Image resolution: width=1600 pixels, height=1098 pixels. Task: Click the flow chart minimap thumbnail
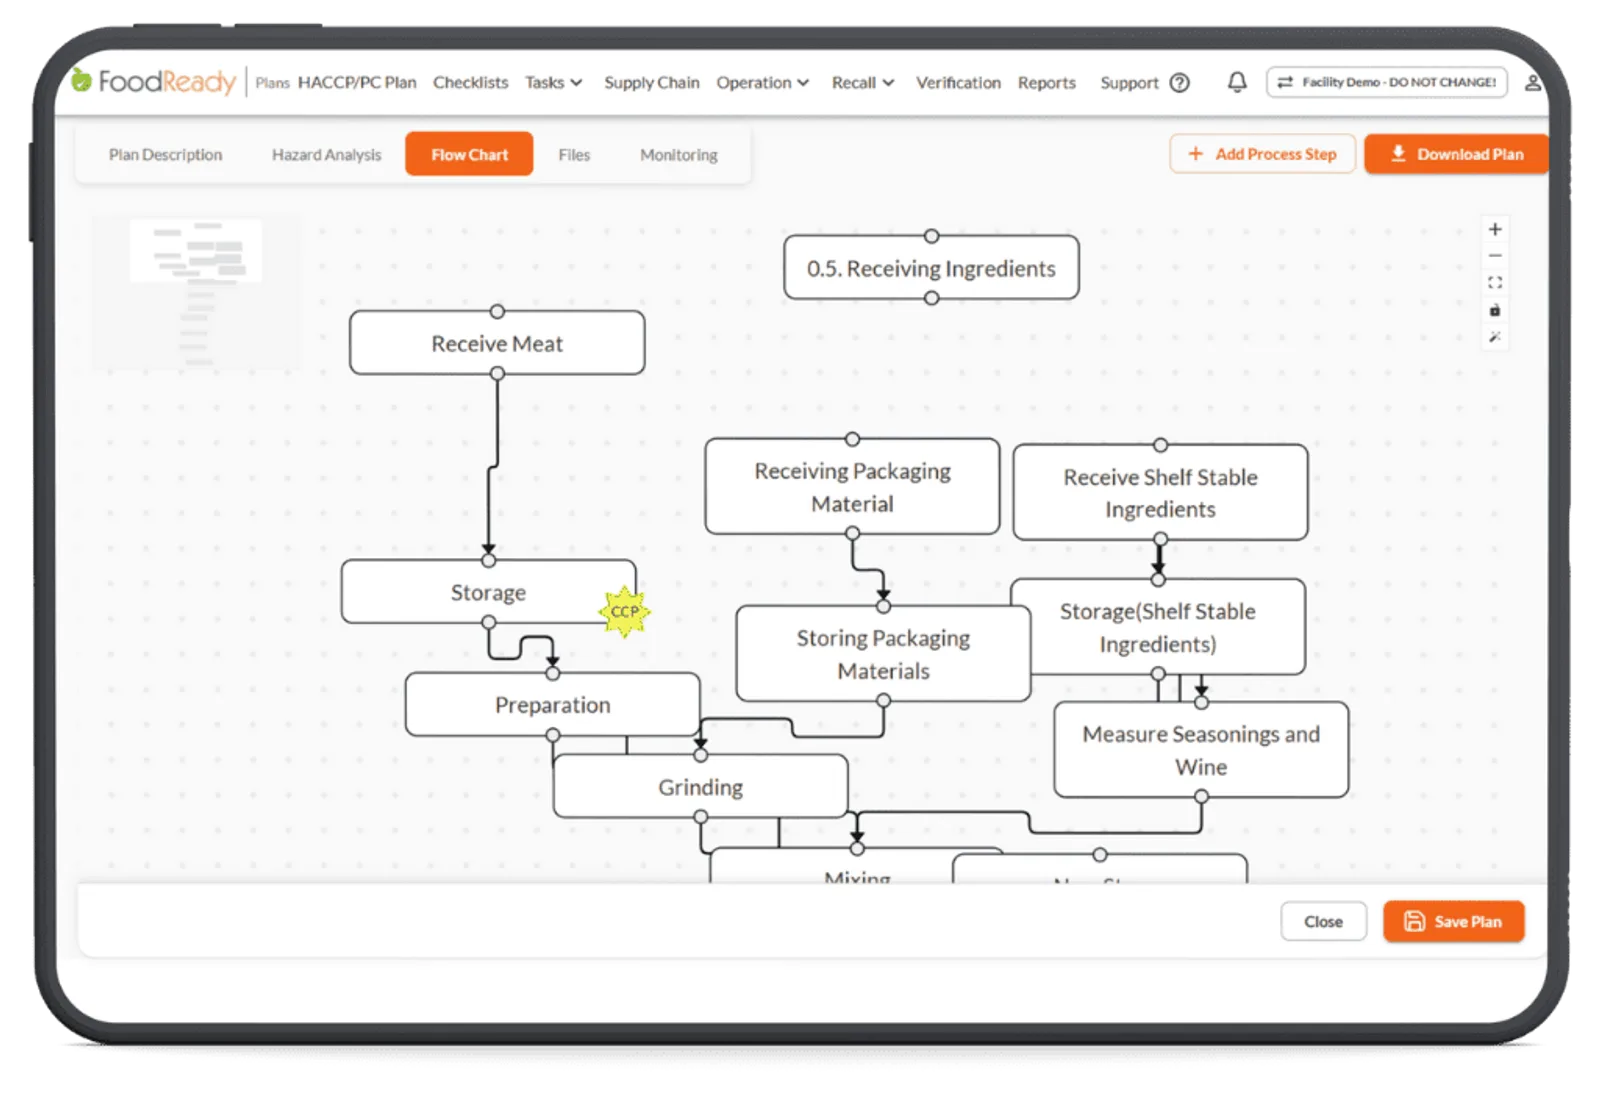[x=196, y=292]
